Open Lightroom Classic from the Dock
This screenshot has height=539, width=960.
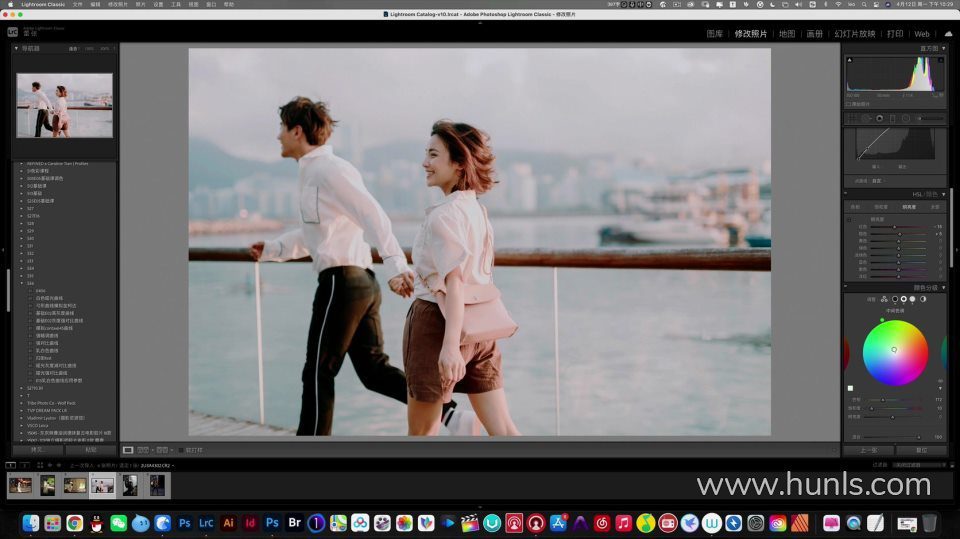[x=206, y=523]
